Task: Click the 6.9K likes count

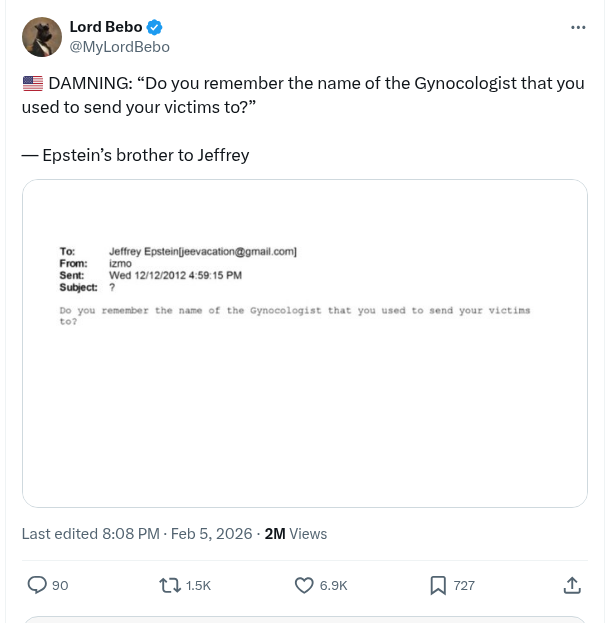Action: [333, 586]
